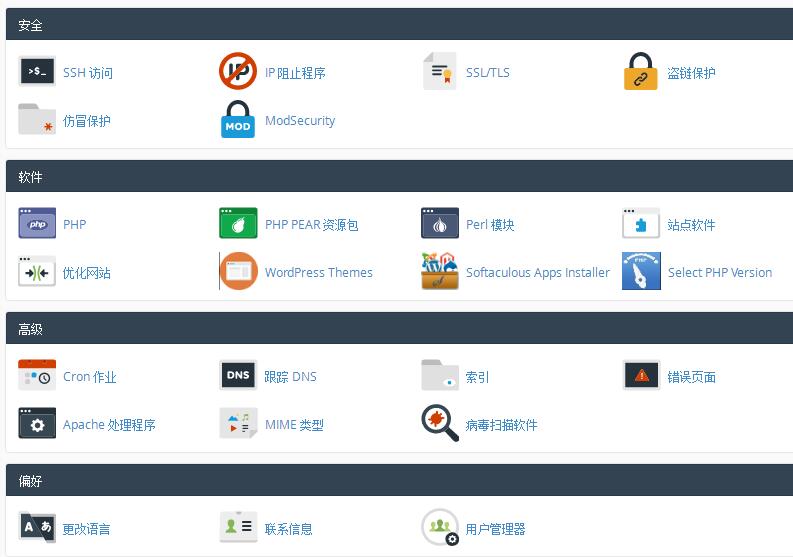Image resolution: width=793 pixels, height=557 pixels.
Task: Click the 更改语言 link
Action: pos(87,529)
